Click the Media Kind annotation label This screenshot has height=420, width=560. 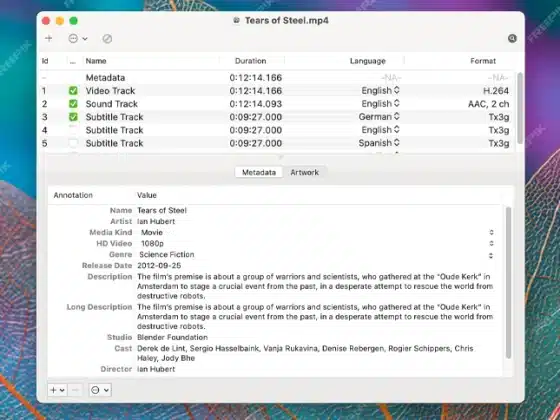(x=111, y=232)
